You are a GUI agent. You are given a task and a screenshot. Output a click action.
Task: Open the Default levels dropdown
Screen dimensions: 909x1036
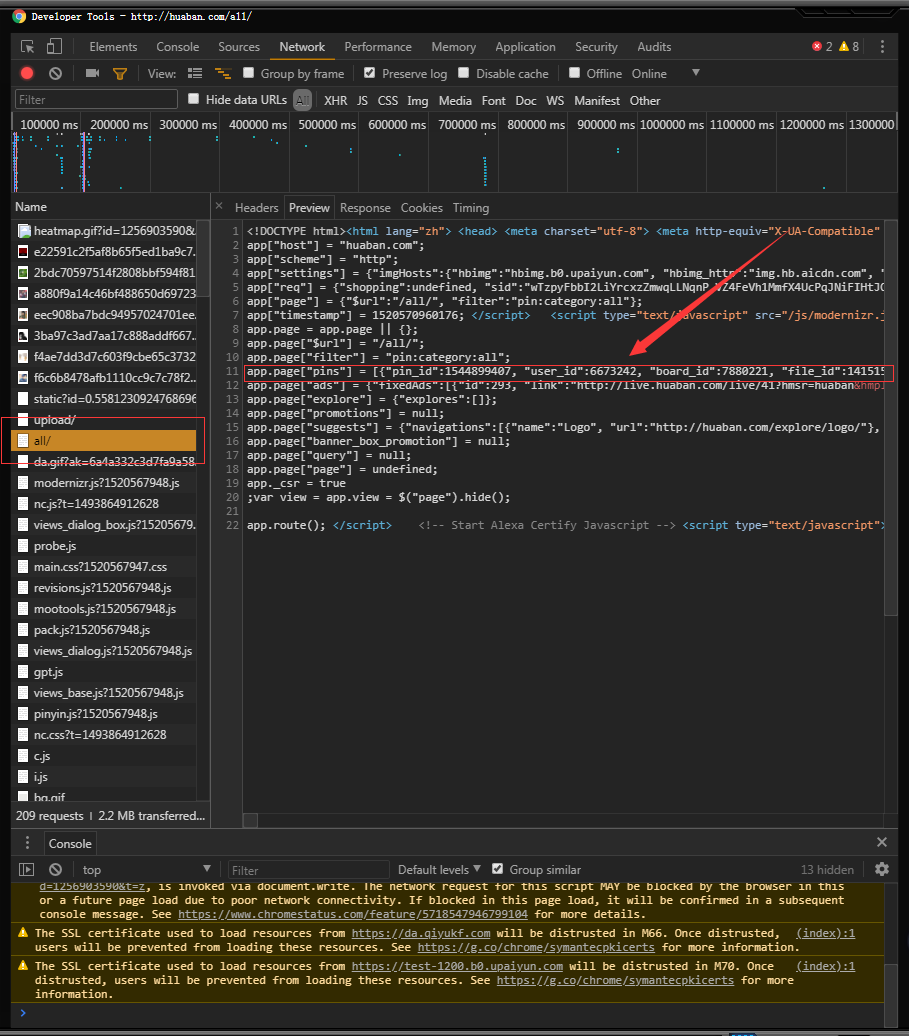click(439, 870)
